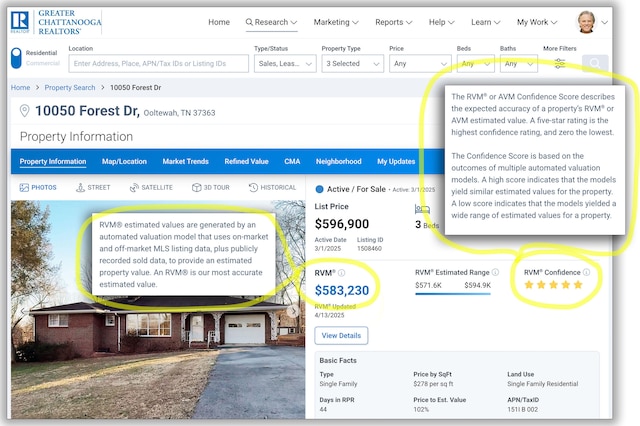The width and height of the screenshot is (640, 426).
Task: Select the Street view
Action: [93, 188]
